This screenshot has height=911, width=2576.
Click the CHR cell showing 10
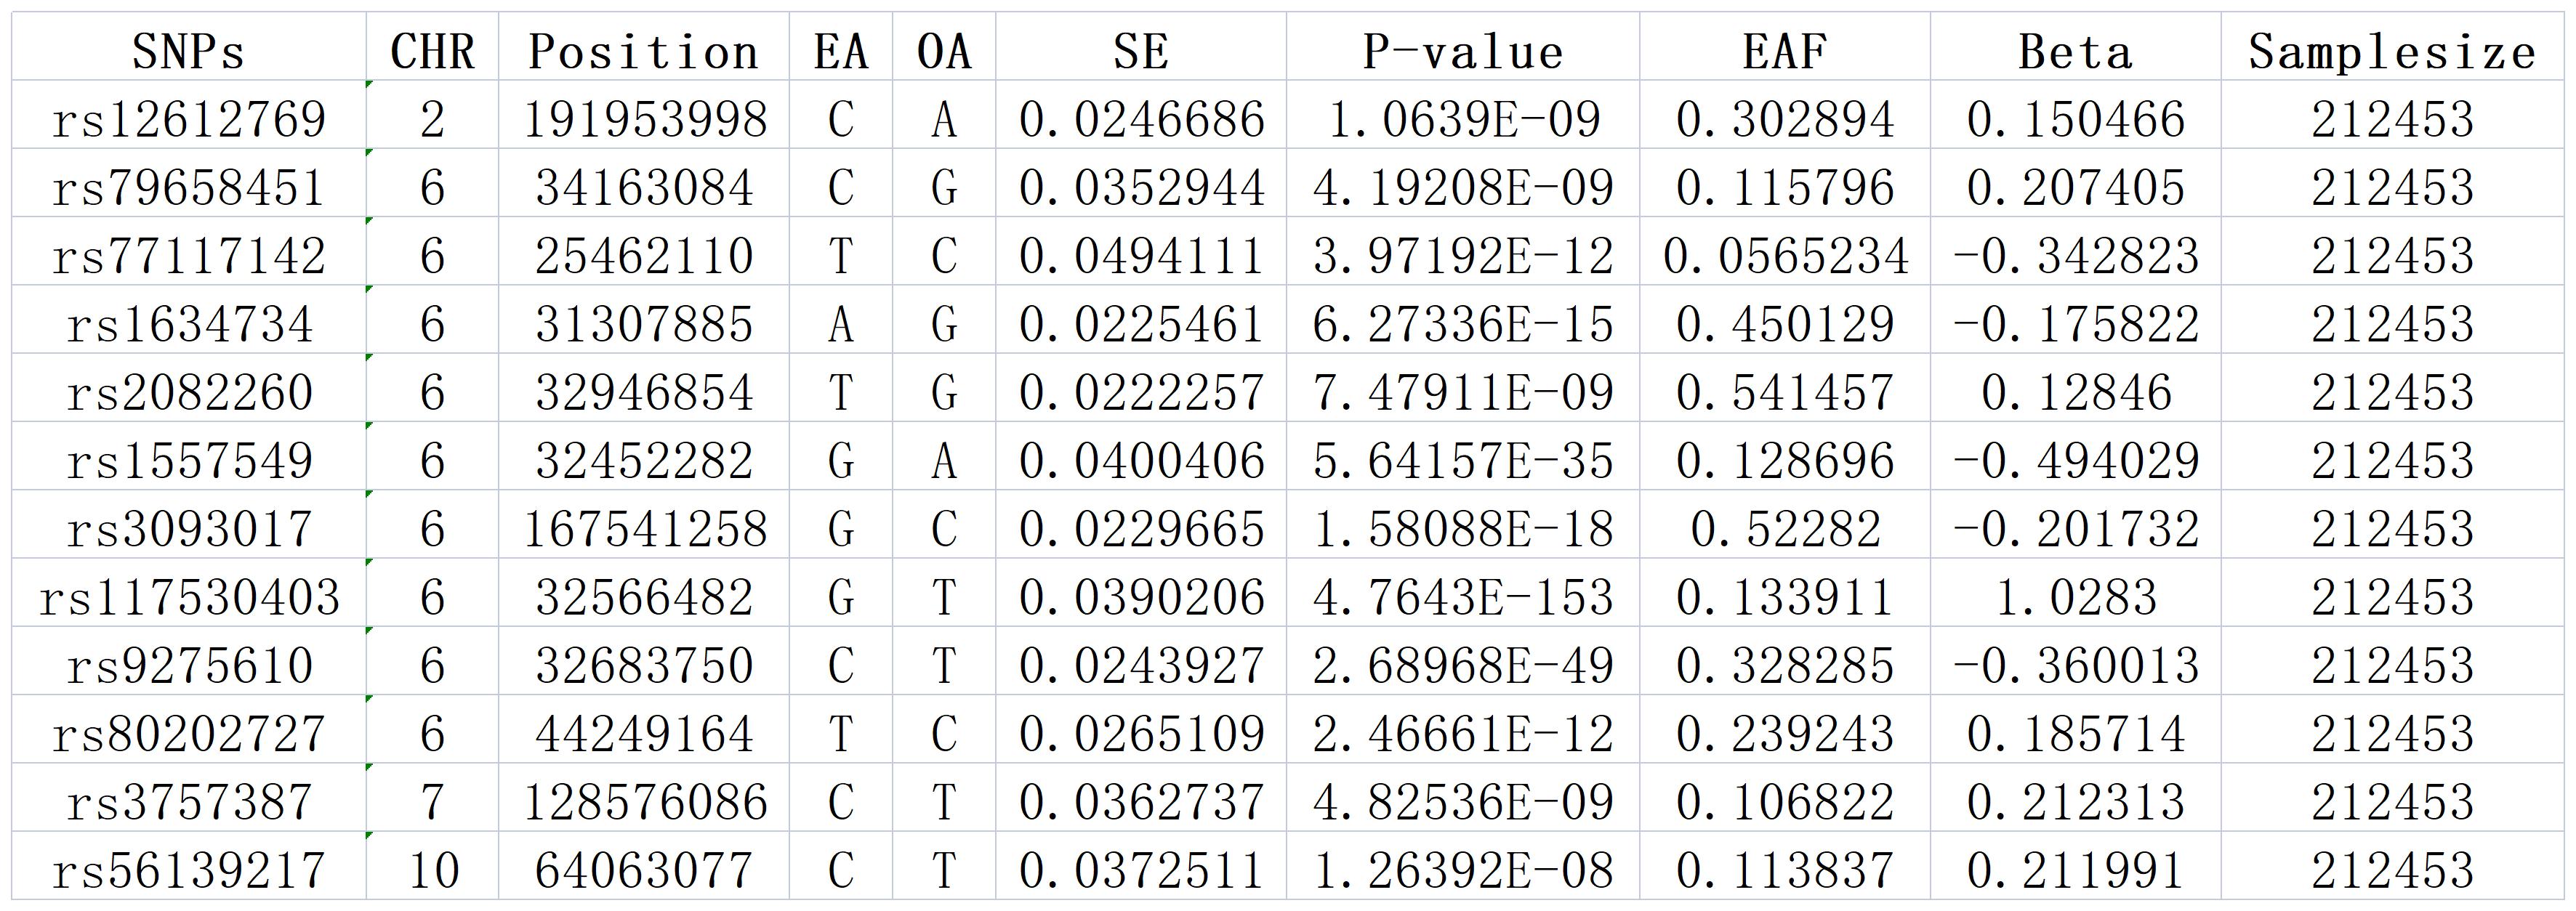pyautogui.click(x=433, y=869)
